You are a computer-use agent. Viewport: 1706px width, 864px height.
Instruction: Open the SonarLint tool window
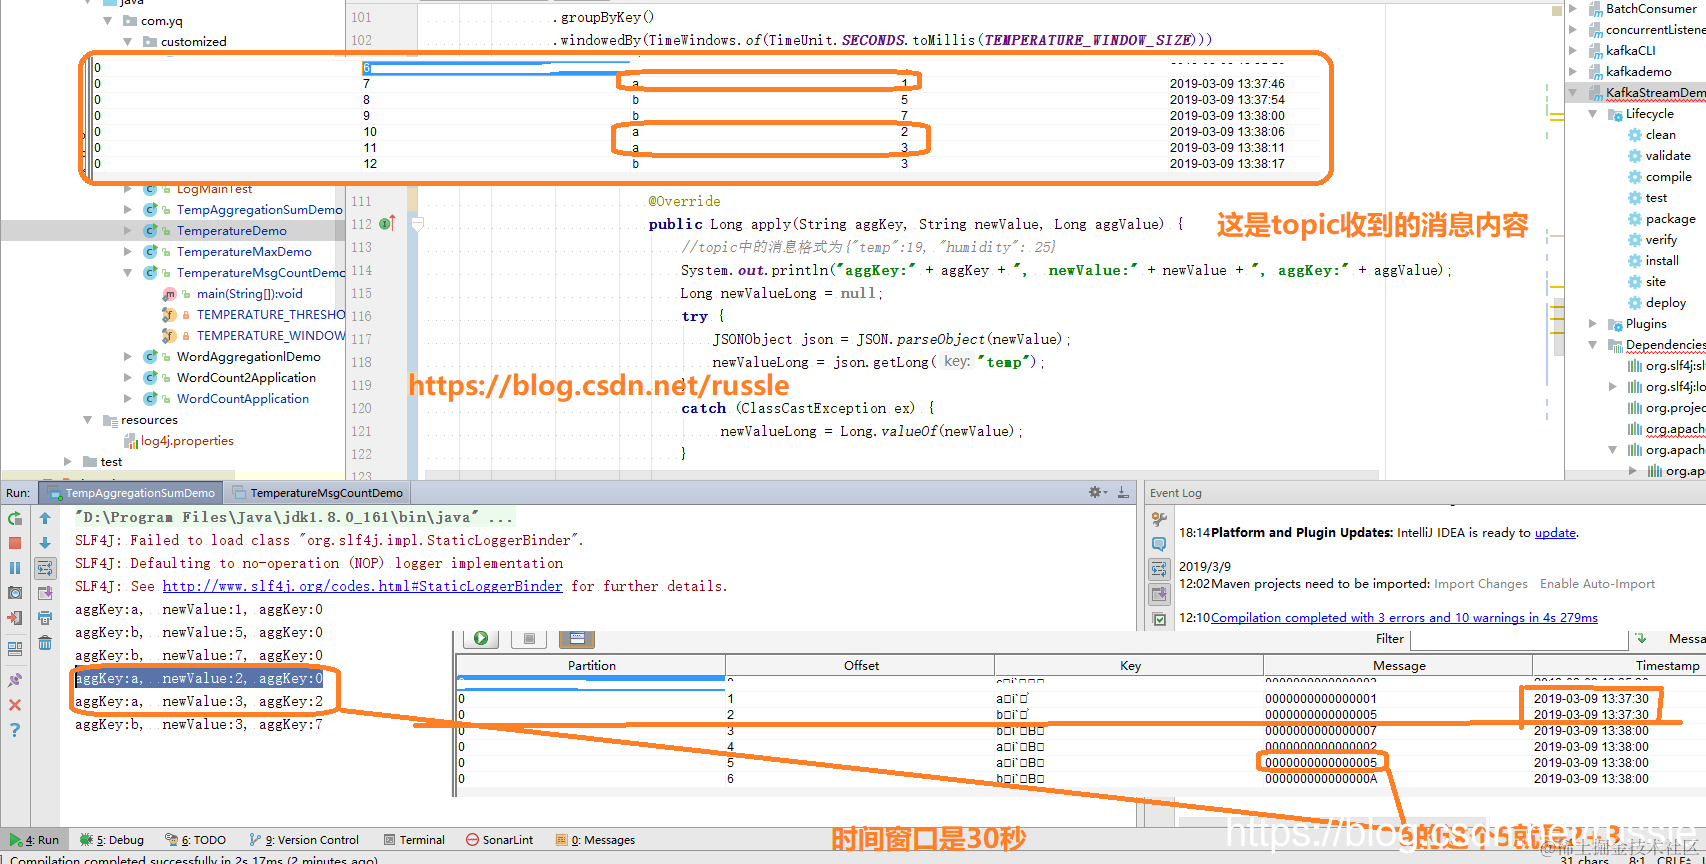point(499,840)
